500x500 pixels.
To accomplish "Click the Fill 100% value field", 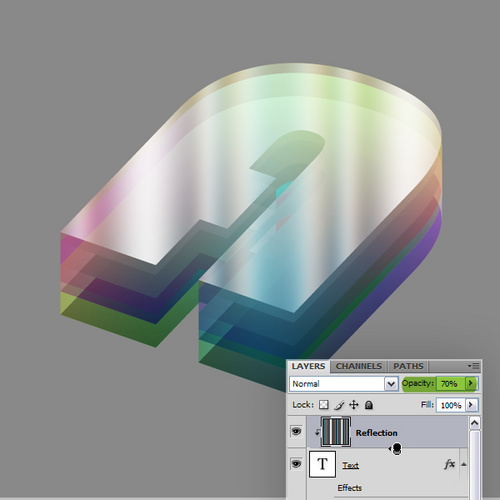I will (451, 405).
